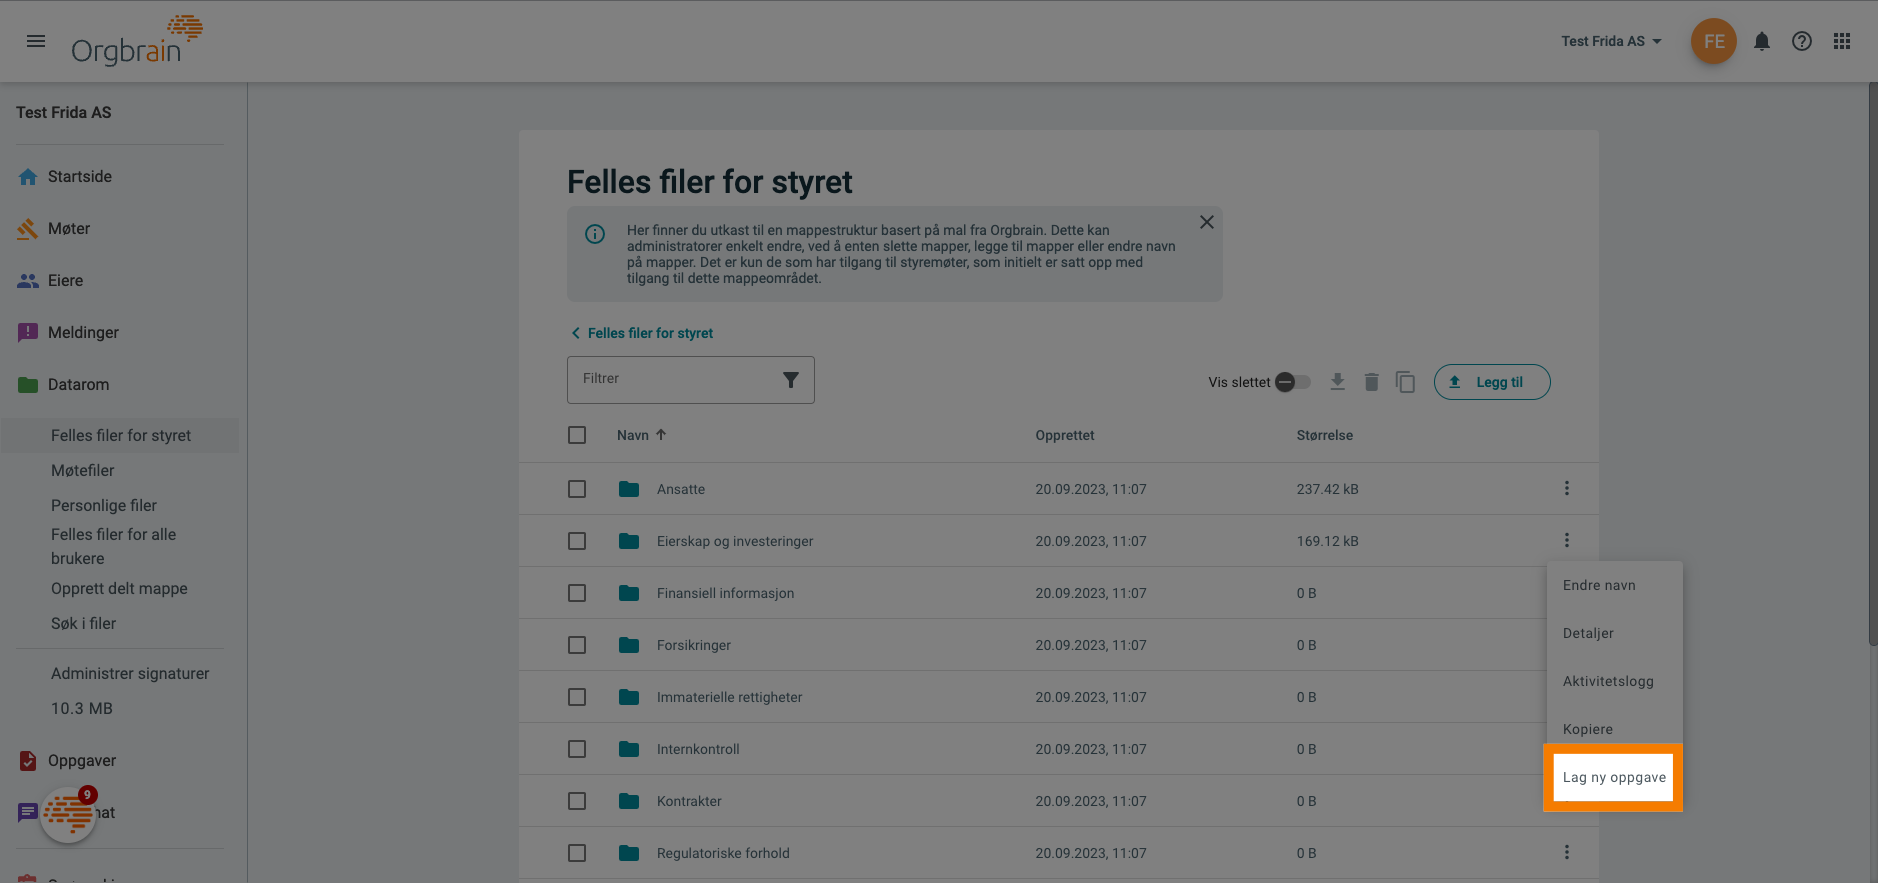Viewport: 1878px width, 883px height.
Task: Open Administrer signaturer
Action: pos(130,673)
